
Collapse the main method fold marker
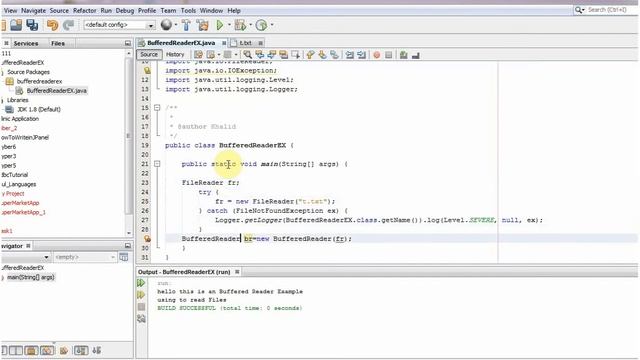pos(157,164)
